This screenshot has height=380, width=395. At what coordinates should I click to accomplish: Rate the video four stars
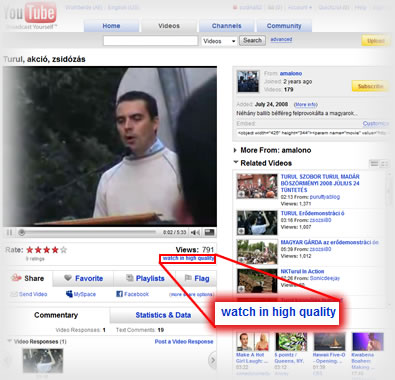tap(55, 250)
